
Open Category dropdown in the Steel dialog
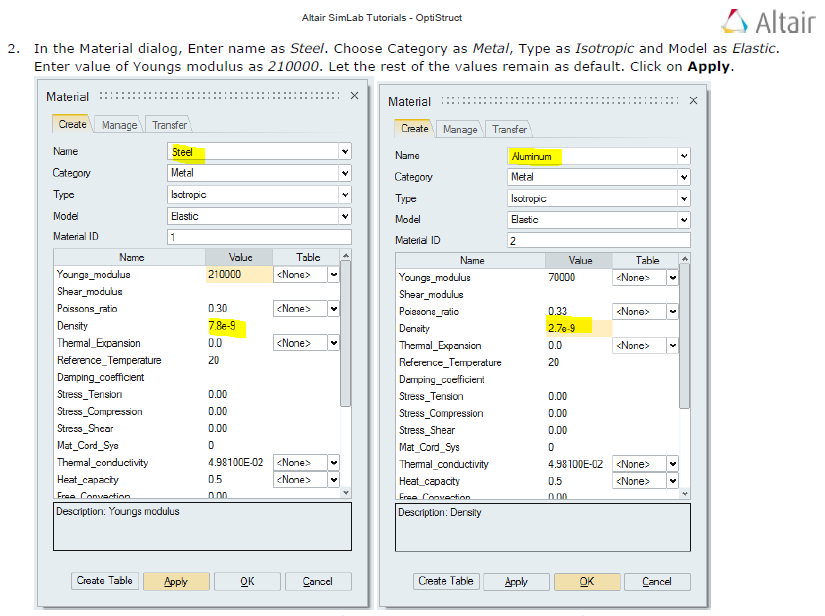[x=345, y=173]
